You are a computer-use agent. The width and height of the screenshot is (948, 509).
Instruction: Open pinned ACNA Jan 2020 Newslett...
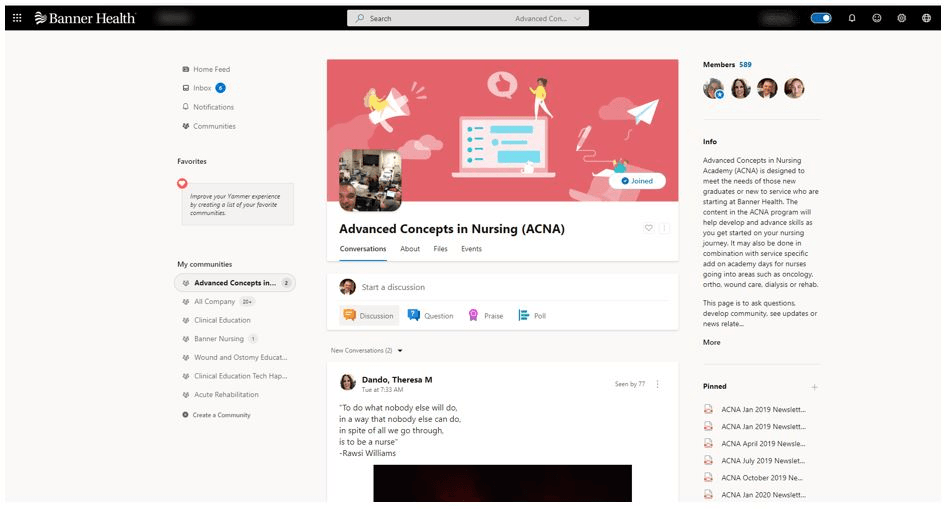(x=763, y=494)
